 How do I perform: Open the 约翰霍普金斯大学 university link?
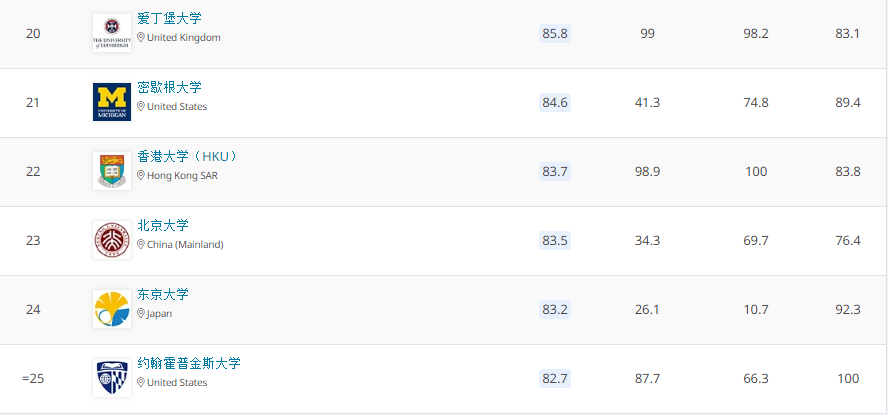point(189,363)
